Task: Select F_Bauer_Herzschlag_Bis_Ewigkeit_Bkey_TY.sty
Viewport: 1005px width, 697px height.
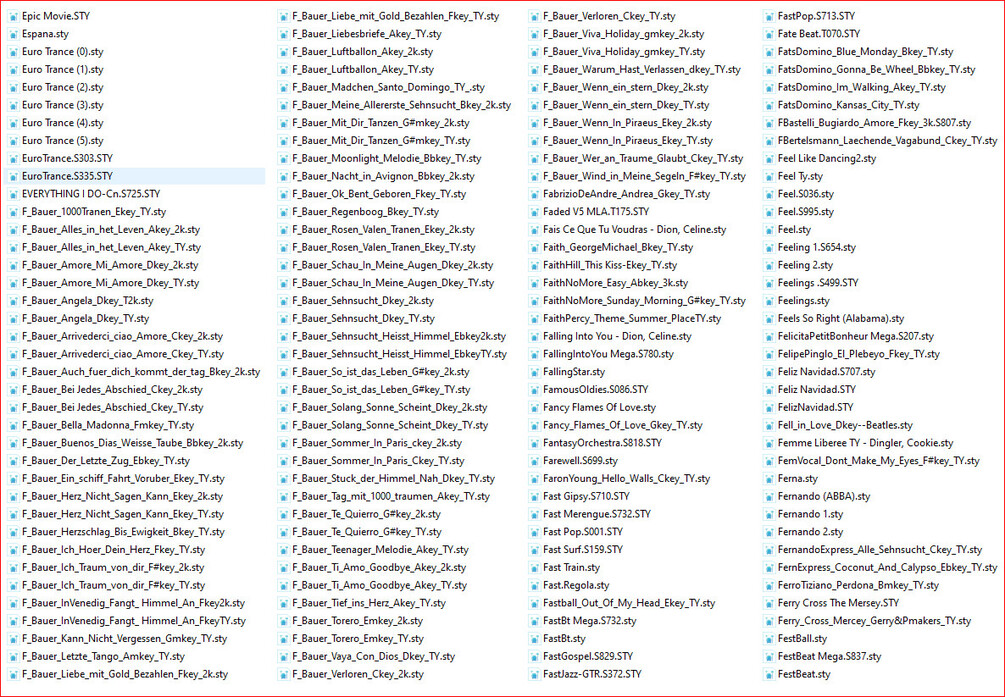Action: click(x=123, y=532)
